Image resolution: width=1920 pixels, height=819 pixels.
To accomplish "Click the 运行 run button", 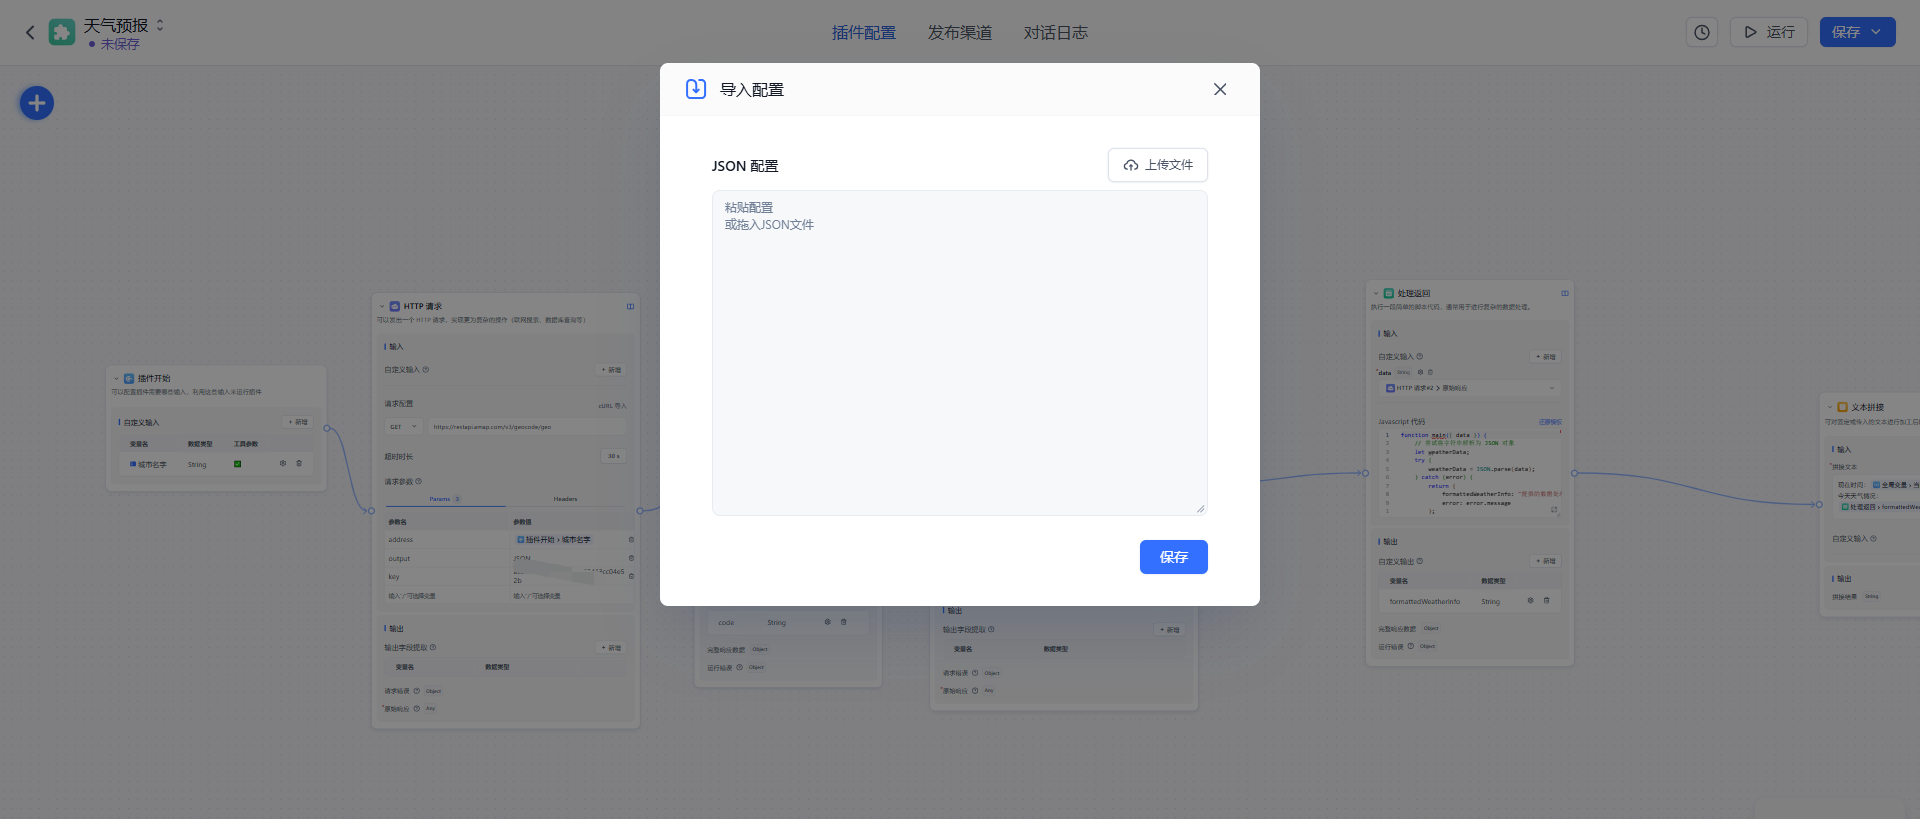I will (1769, 32).
